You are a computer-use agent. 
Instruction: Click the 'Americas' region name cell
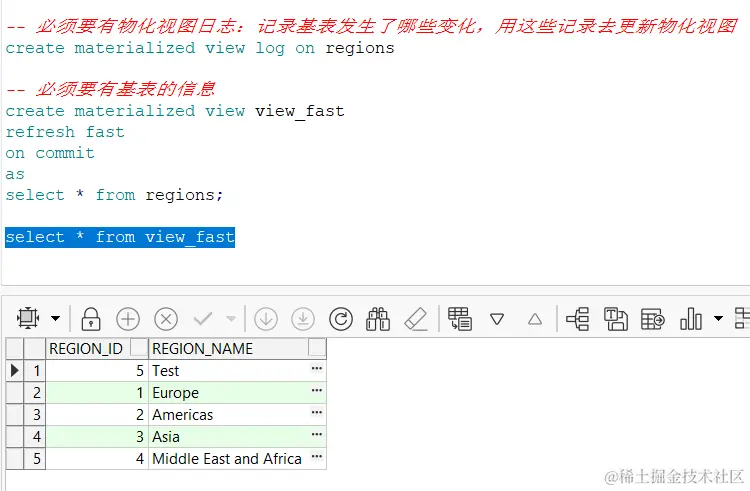[238, 415]
